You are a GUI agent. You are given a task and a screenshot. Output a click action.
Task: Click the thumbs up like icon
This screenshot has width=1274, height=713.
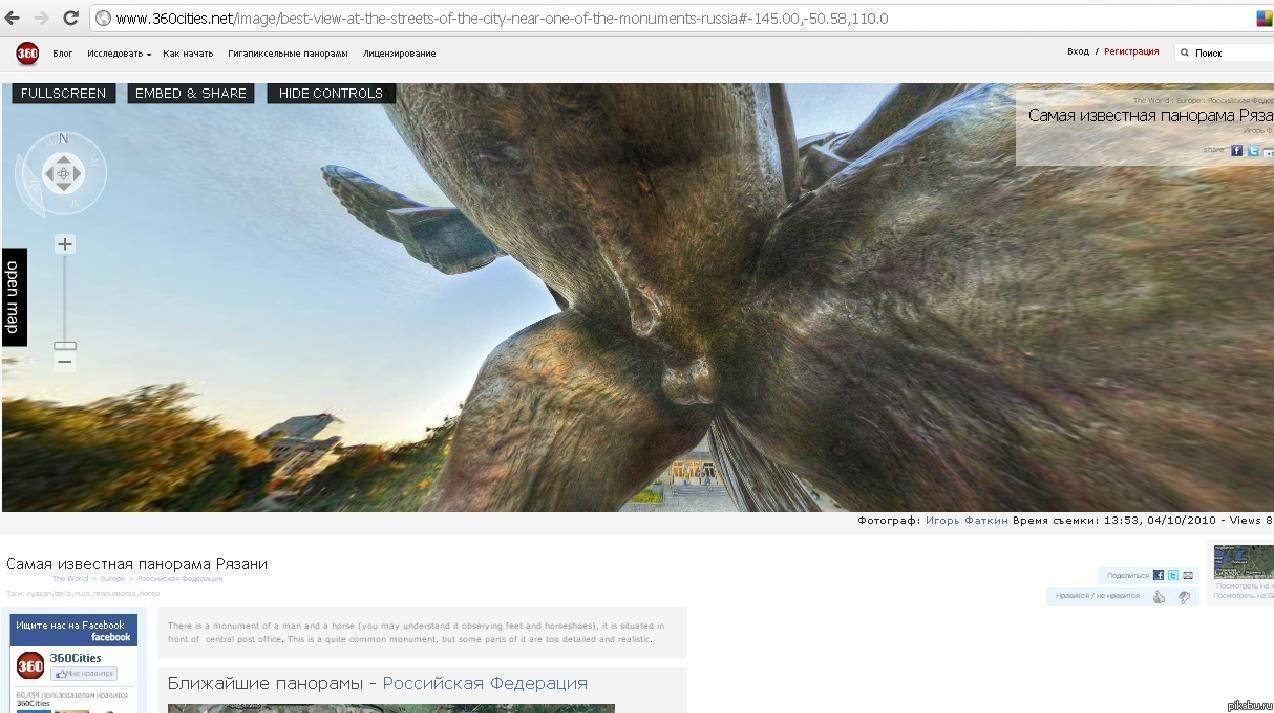1158,597
